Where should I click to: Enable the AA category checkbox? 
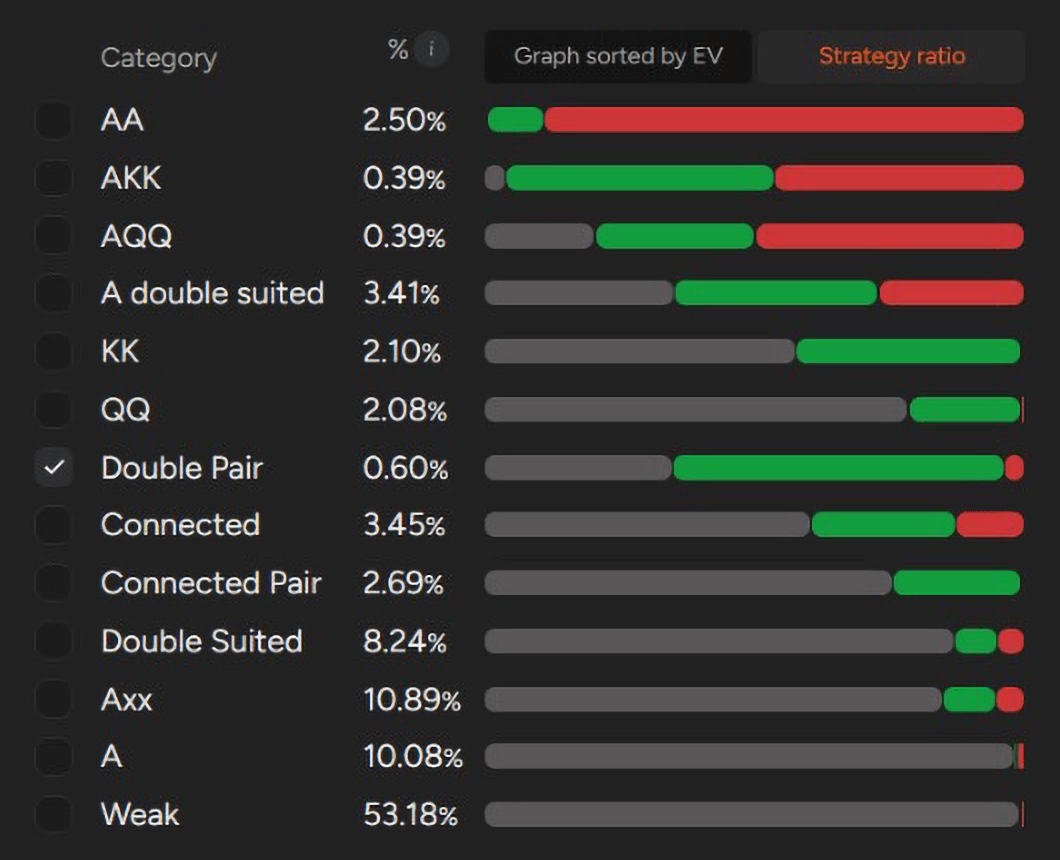53,121
